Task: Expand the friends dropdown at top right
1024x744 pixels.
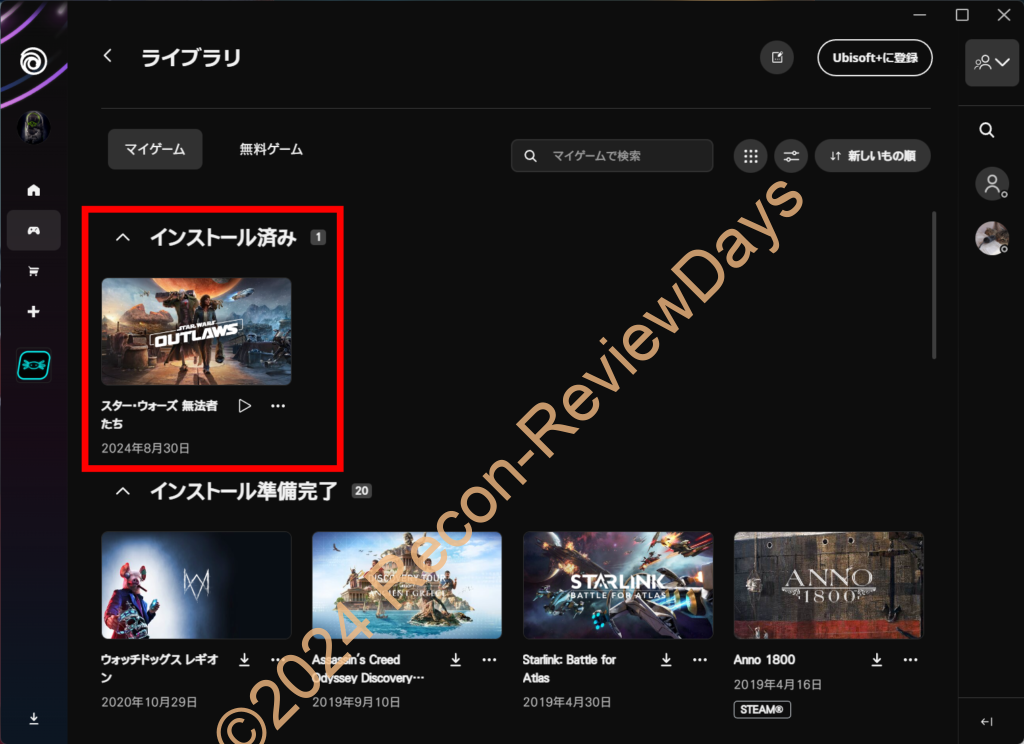Action: tap(990, 62)
